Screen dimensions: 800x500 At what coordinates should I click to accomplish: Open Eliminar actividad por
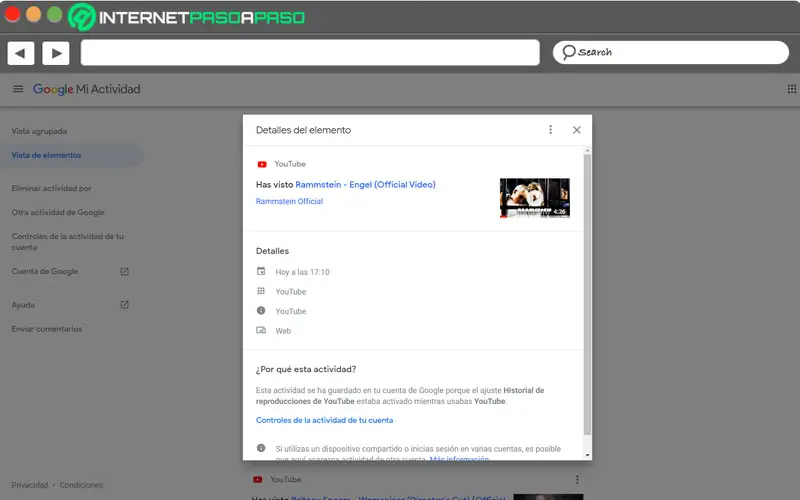(52, 188)
